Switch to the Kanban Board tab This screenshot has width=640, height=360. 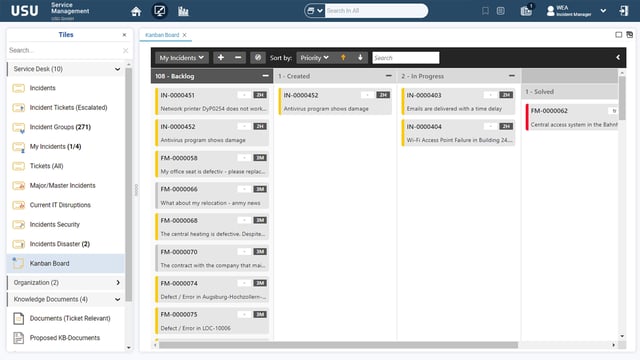[x=162, y=35]
